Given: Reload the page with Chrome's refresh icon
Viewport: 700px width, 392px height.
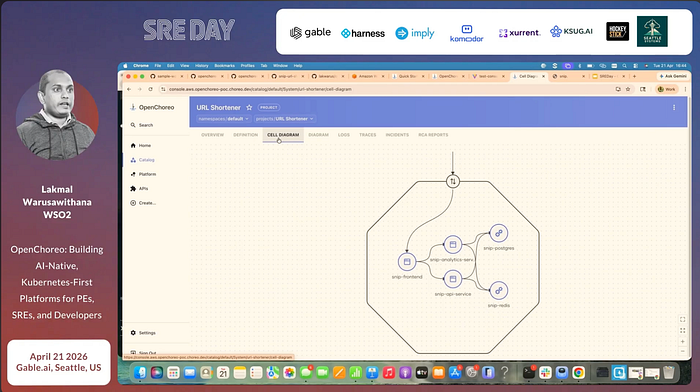Looking at the screenshot, I should coord(150,89).
